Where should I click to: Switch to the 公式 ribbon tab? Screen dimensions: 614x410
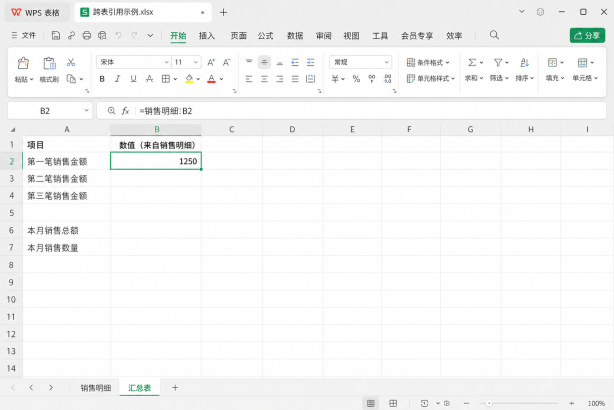coord(265,36)
